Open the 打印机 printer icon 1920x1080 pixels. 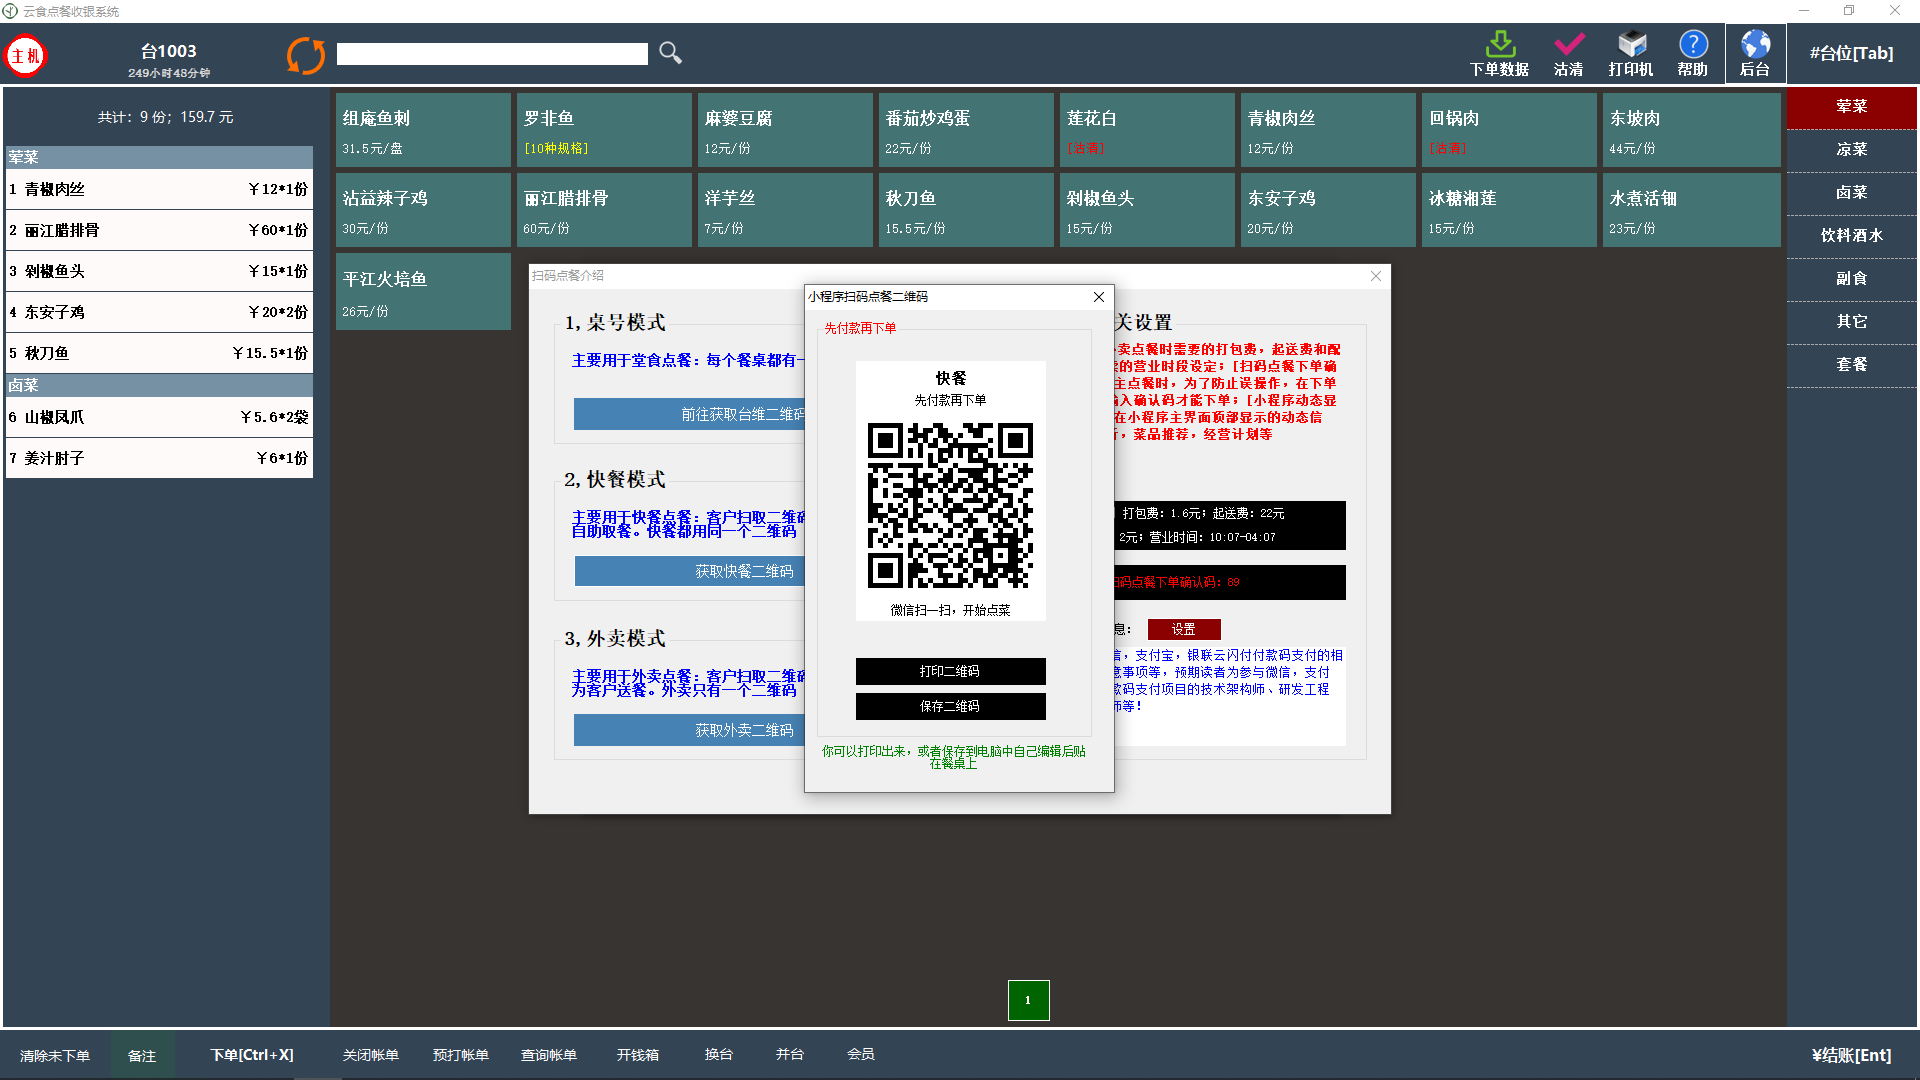tap(1631, 45)
